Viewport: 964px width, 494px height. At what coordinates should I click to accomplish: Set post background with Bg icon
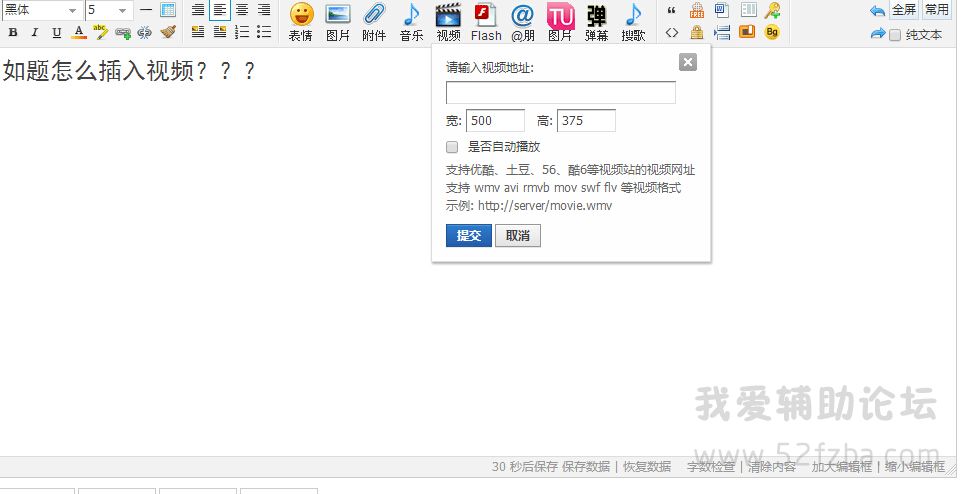(772, 32)
